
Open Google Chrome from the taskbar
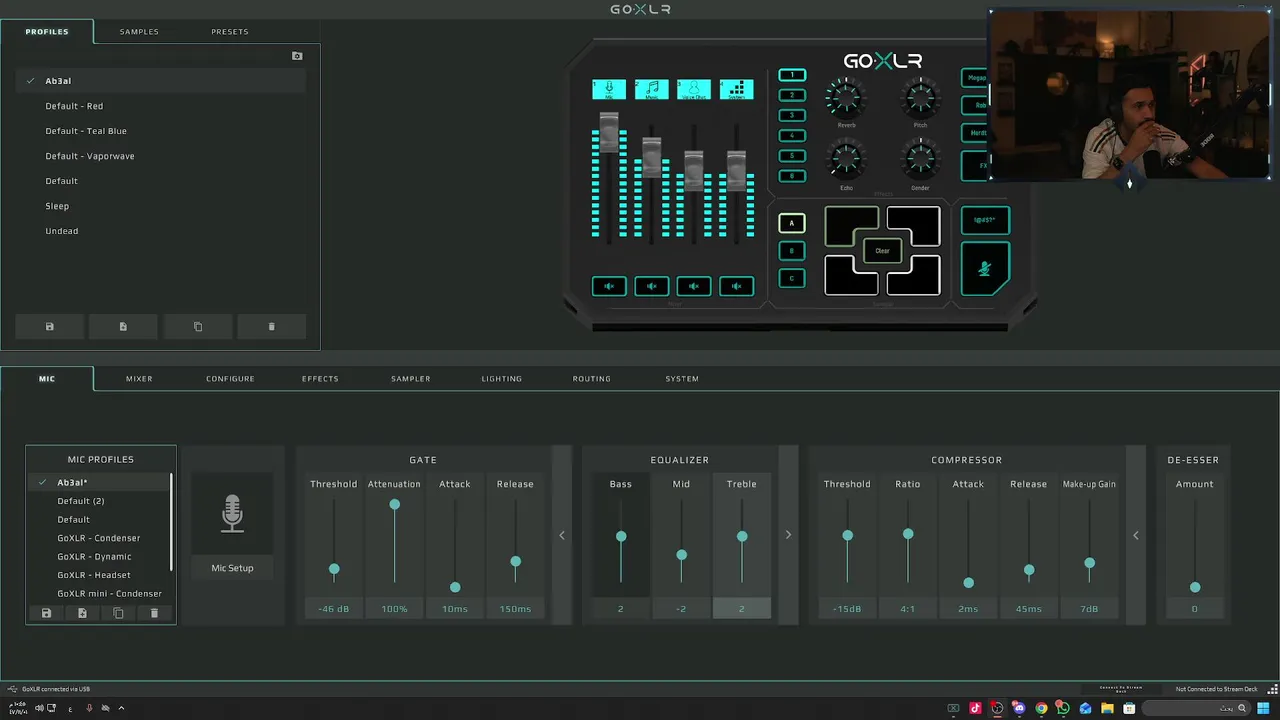point(1041,708)
